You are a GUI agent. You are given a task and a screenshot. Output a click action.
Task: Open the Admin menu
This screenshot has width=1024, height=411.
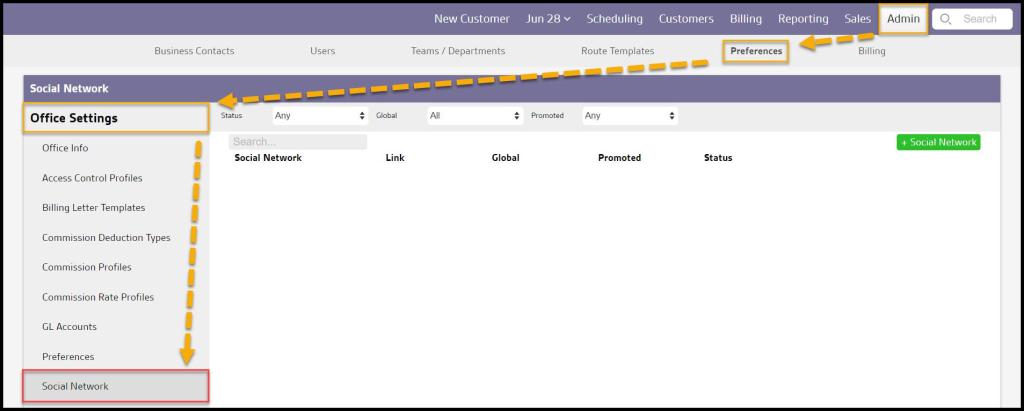click(903, 19)
